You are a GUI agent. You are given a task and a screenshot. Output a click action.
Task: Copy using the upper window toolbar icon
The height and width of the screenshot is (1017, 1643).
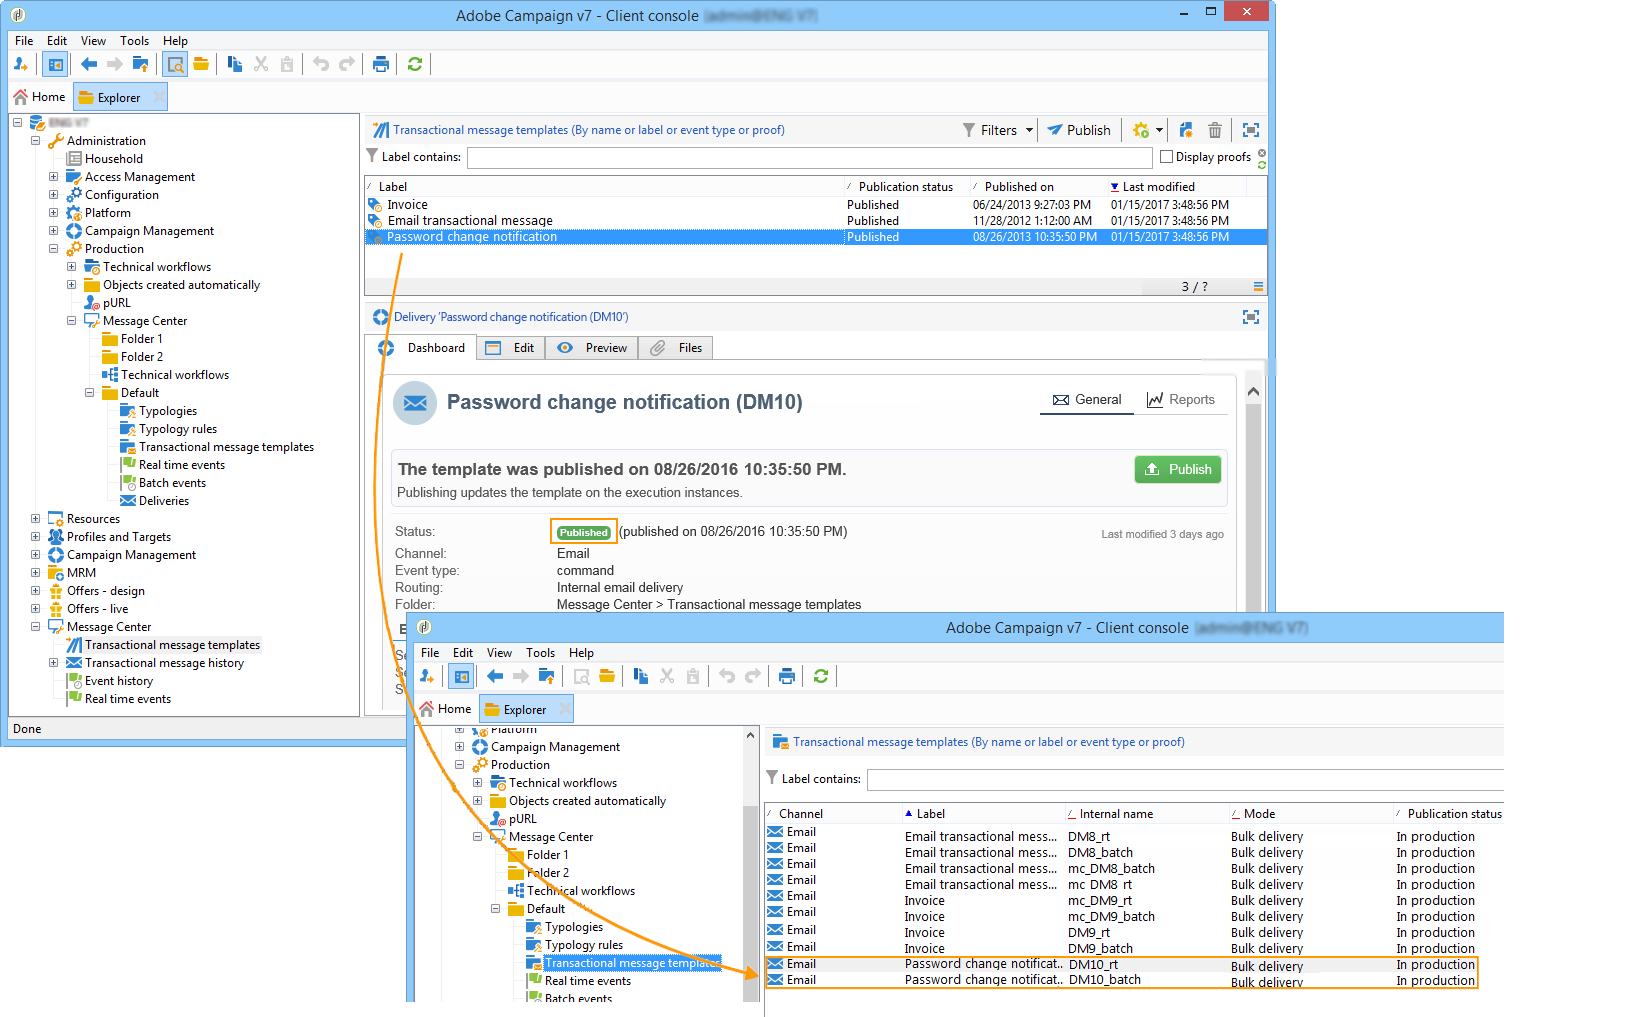(235, 64)
